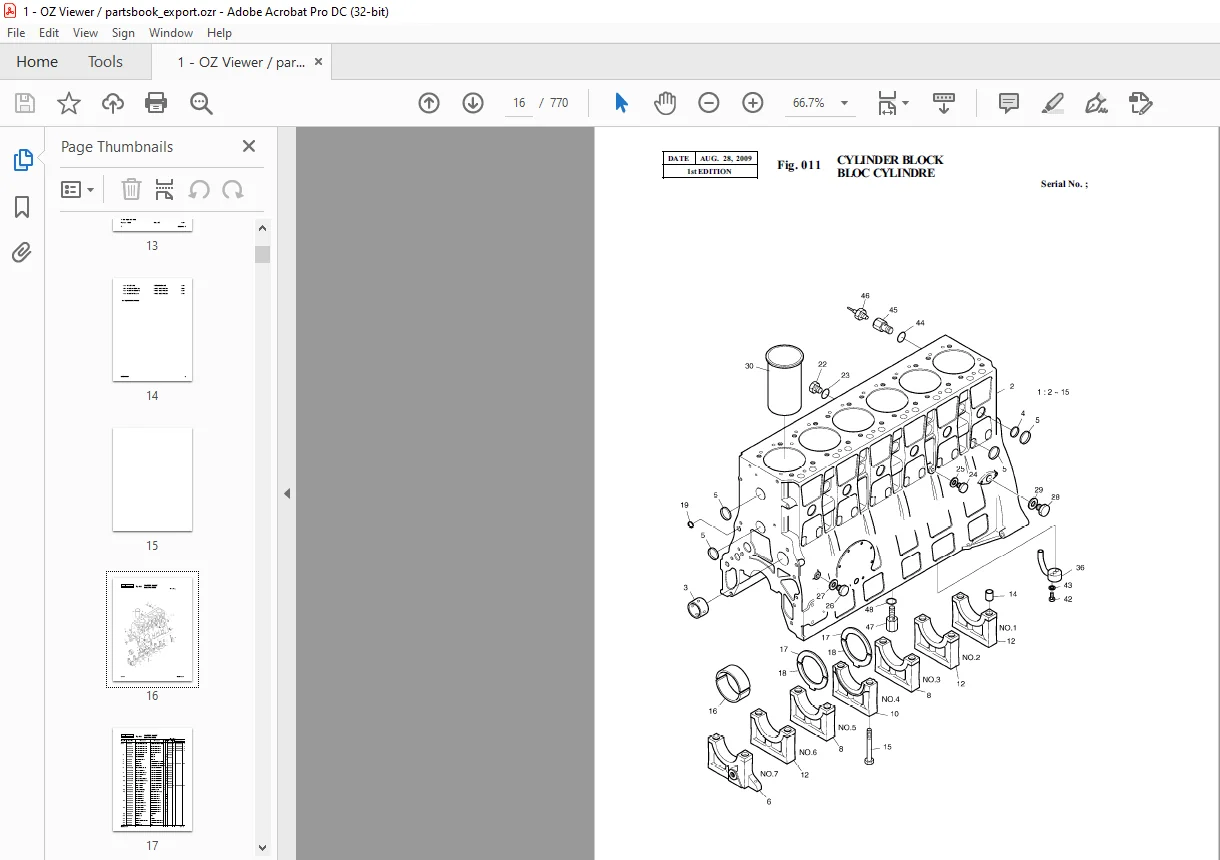
Task: Open Page Thumbnails sidebar icon
Action: [22, 160]
